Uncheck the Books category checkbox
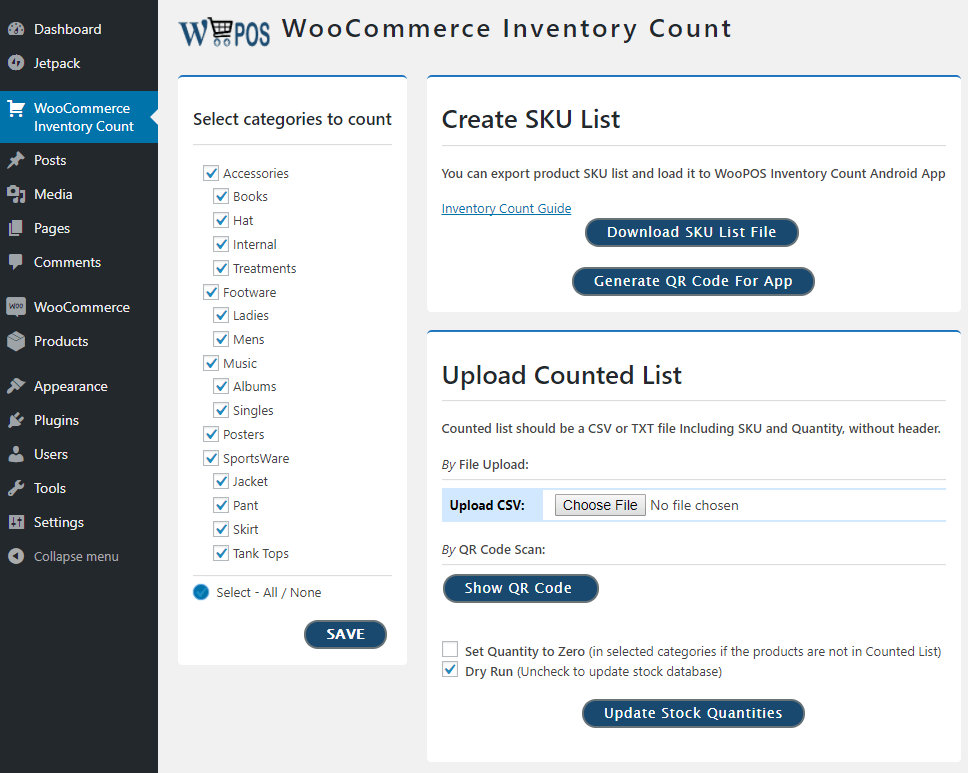The image size is (968, 773). 221,196
